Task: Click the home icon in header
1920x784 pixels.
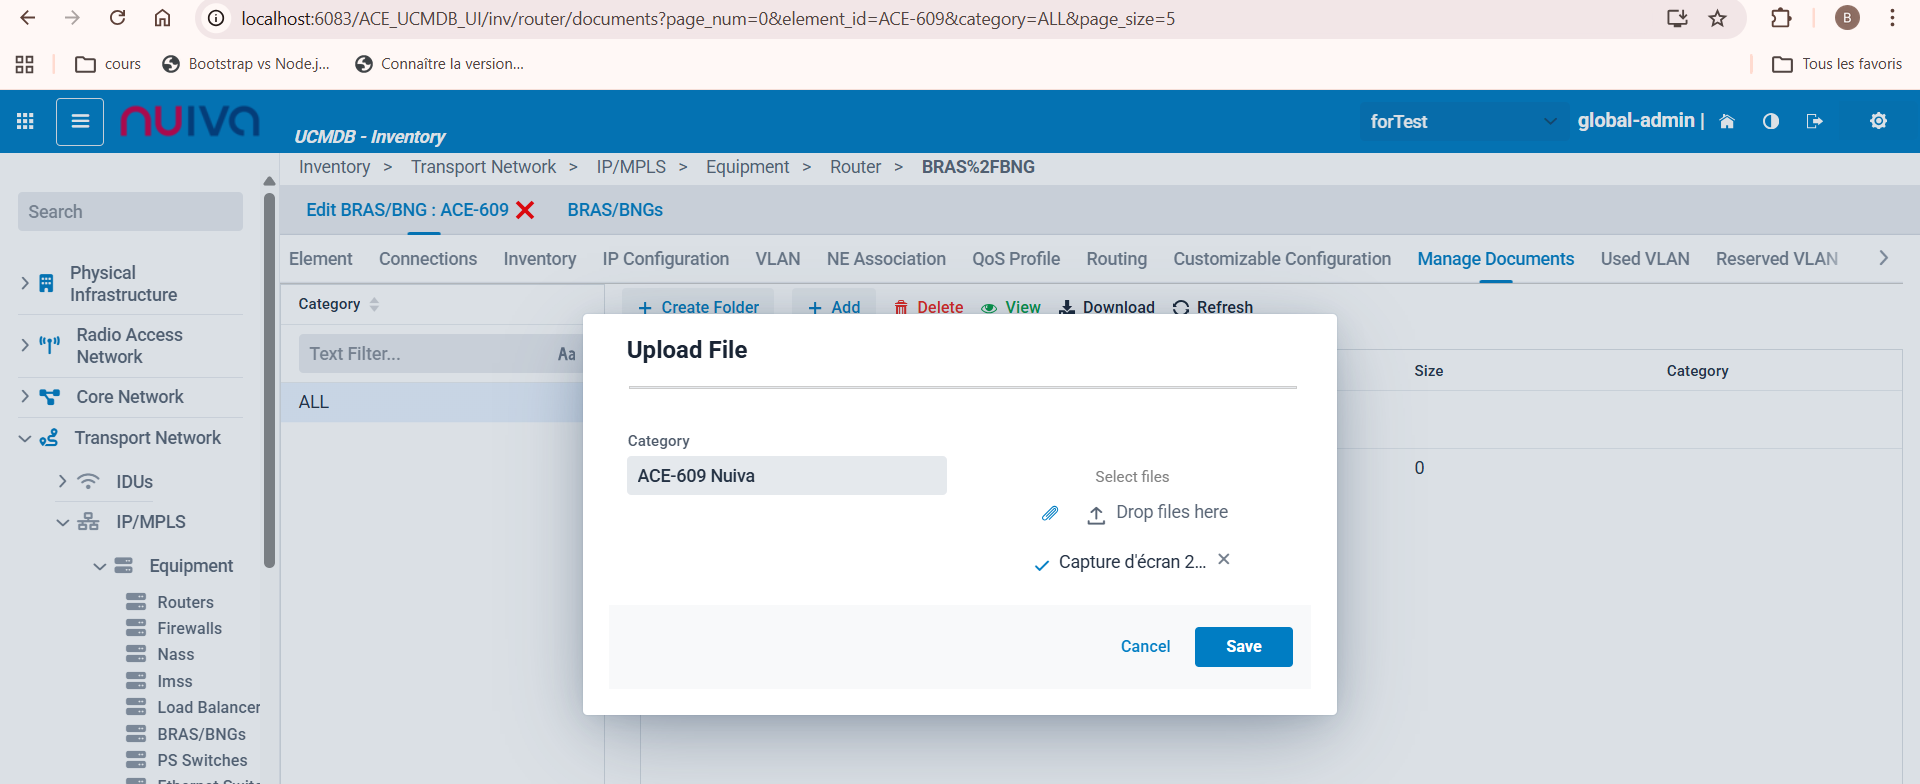Action: (1727, 122)
